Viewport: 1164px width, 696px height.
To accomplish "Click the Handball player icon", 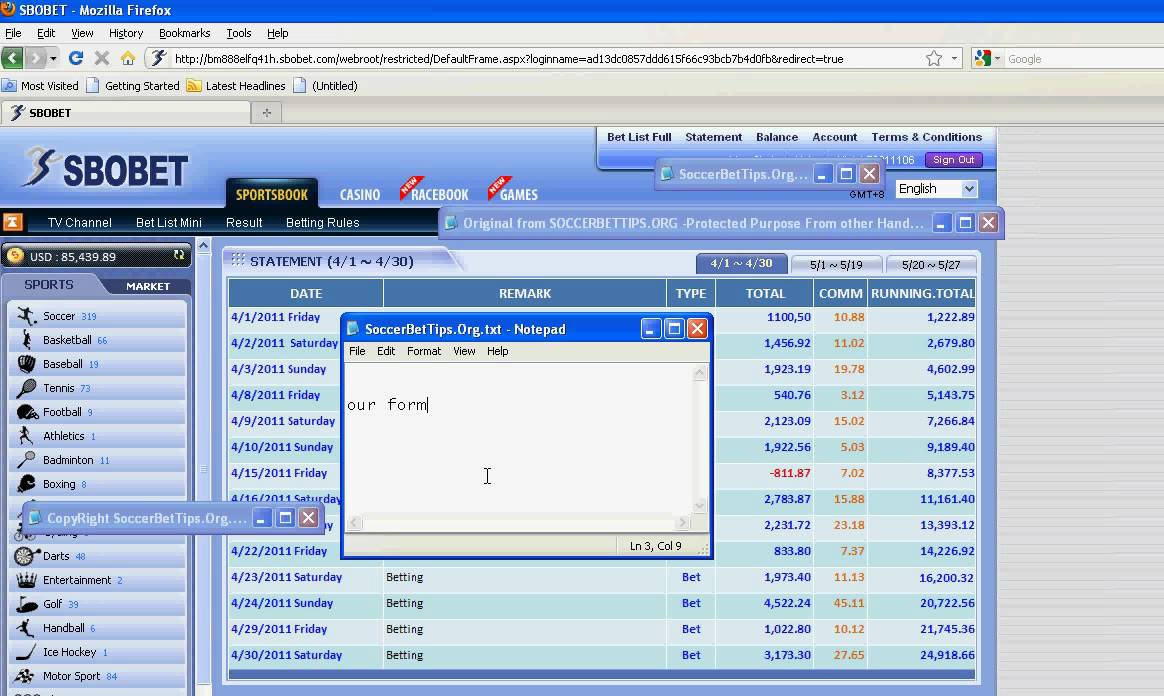I will pos(26,628).
